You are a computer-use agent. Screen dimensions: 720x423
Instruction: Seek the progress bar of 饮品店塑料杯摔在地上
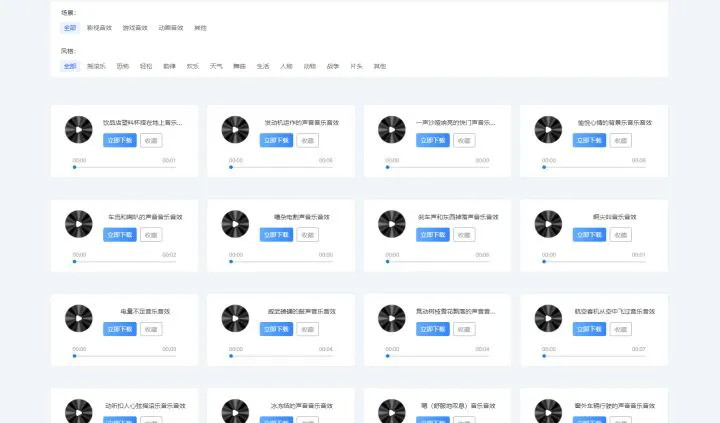(x=124, y=167)
